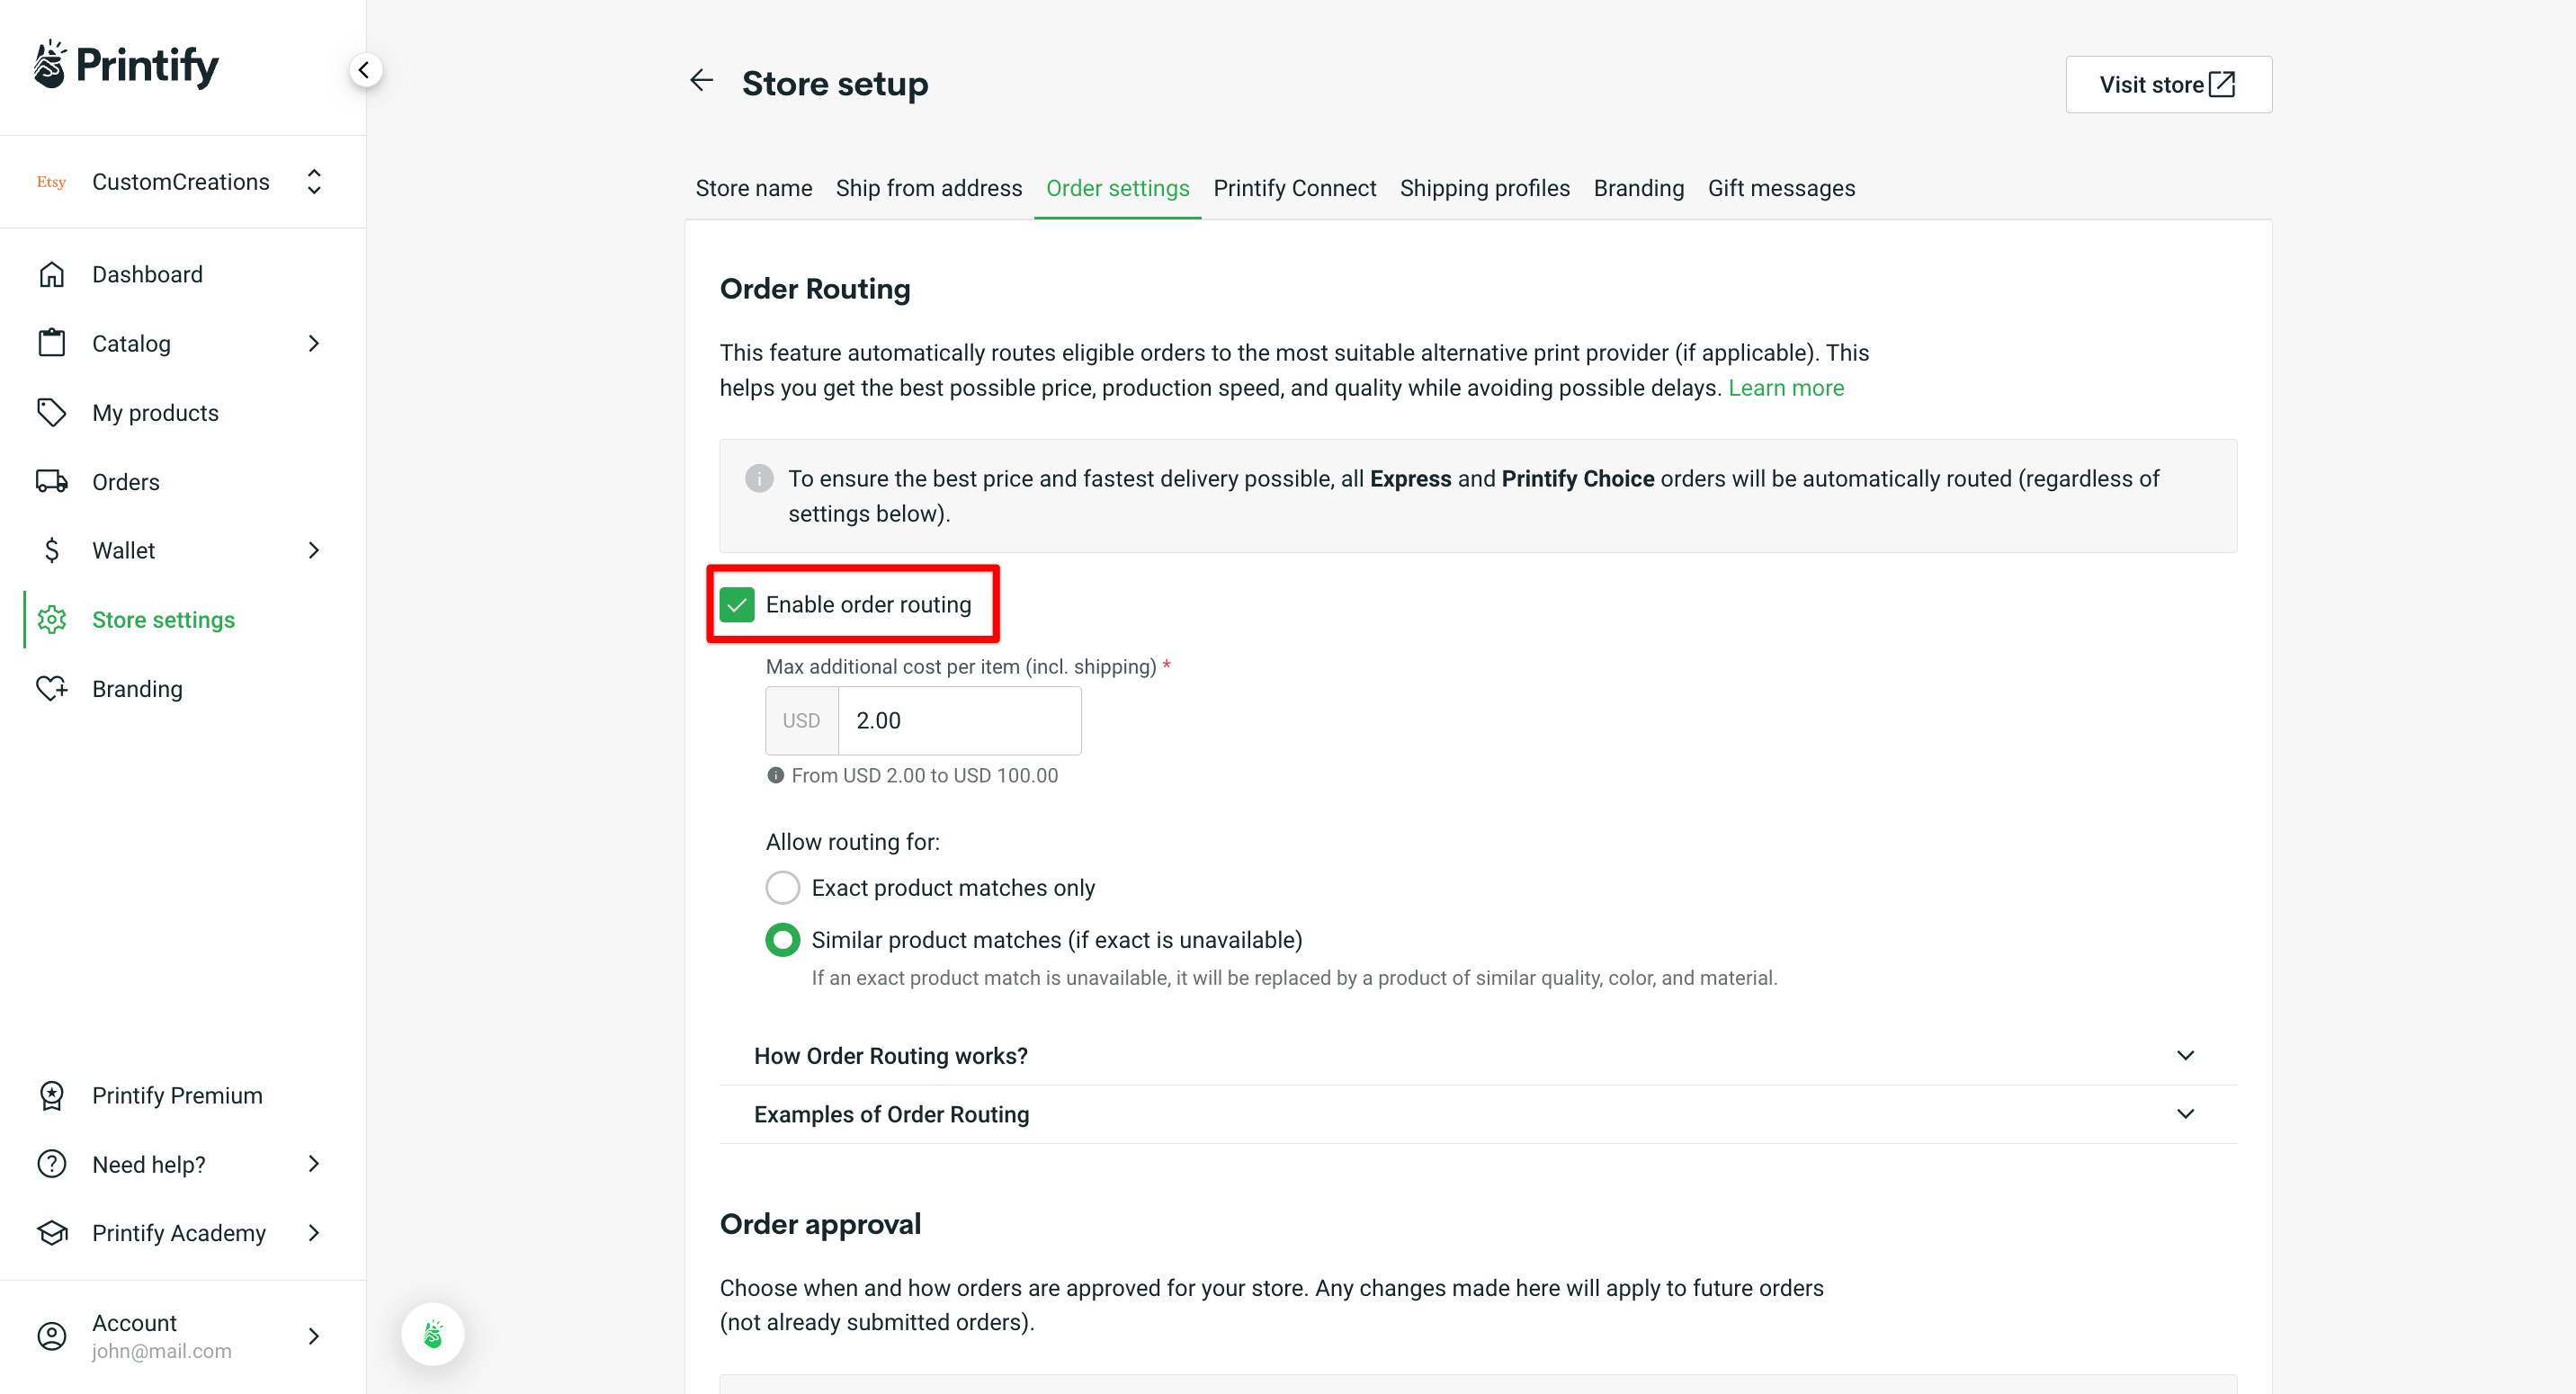This screenshot has height=1394, width=2576.
Task: Uncheck Enable order routing
Action: 737,604
